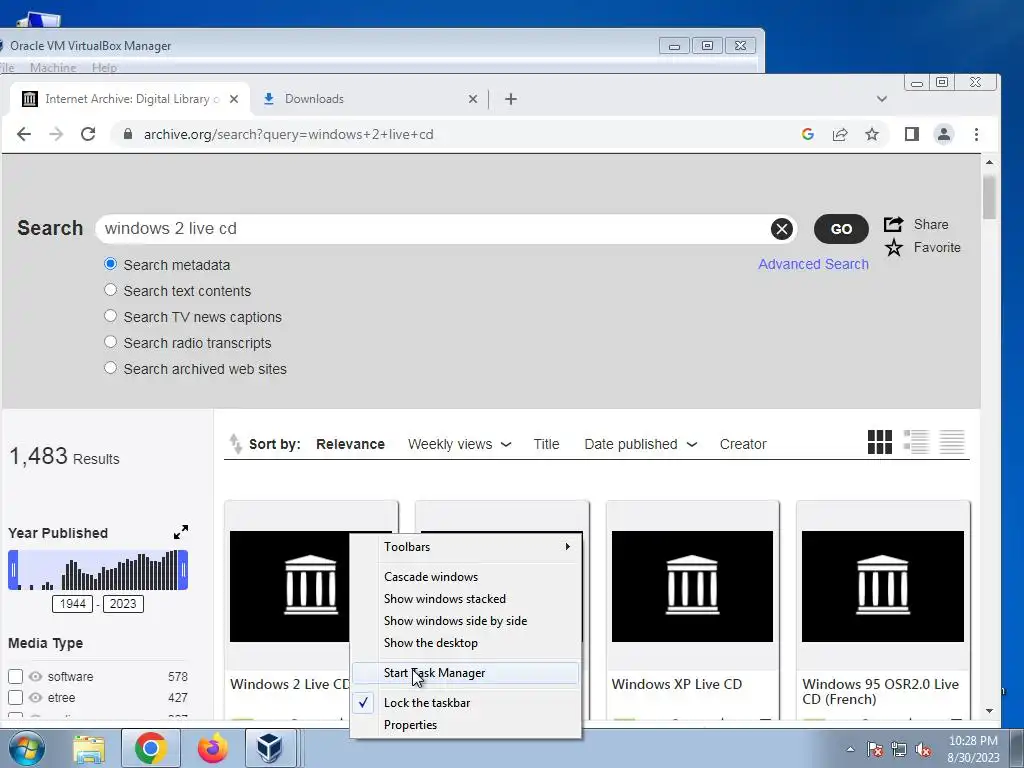Image resolution: width=1024 pixels, height=768 pixels.
Task: Open tab search chevron in Chrome
Action: [x=882, y=99]
